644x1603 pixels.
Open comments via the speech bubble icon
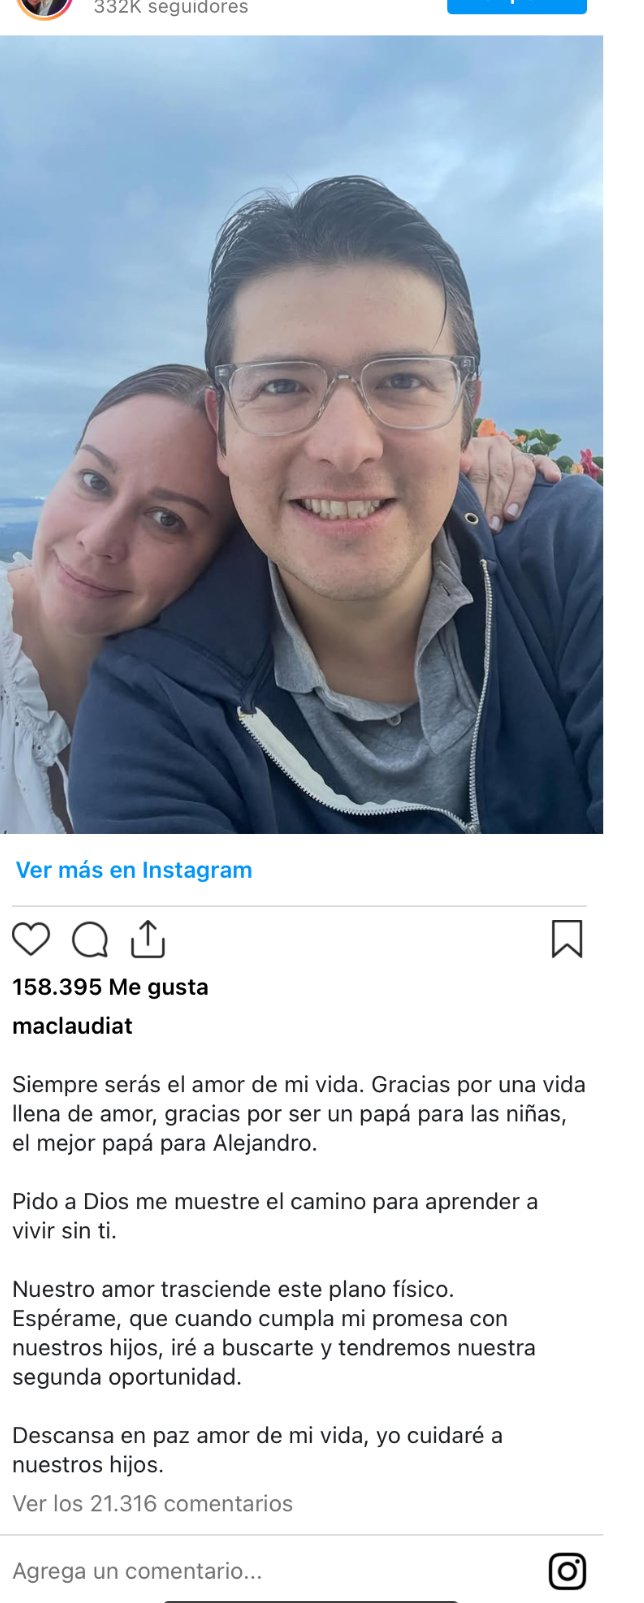(90, 940)
